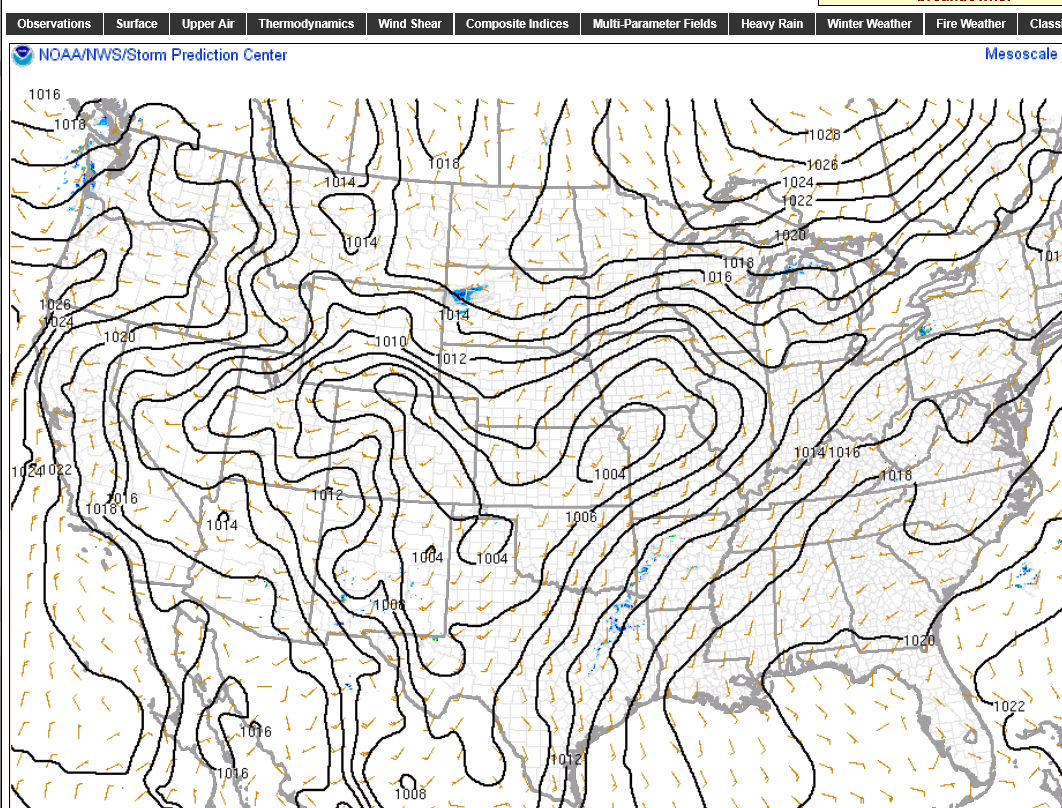Click the 1024 label near the Great Lakes
The width and height of the screenshot is (1062, 808).
(x=797, y=182)
